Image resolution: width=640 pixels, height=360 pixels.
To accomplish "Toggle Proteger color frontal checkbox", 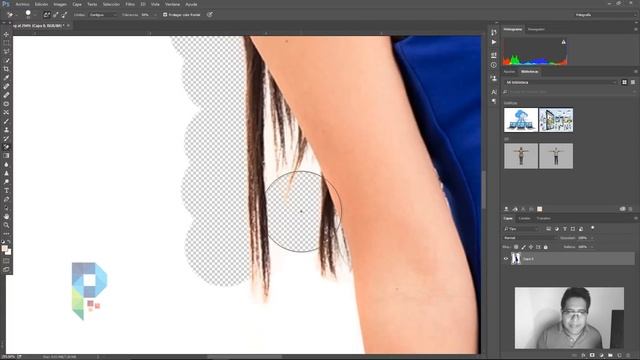I will click(x=165, y=15).
